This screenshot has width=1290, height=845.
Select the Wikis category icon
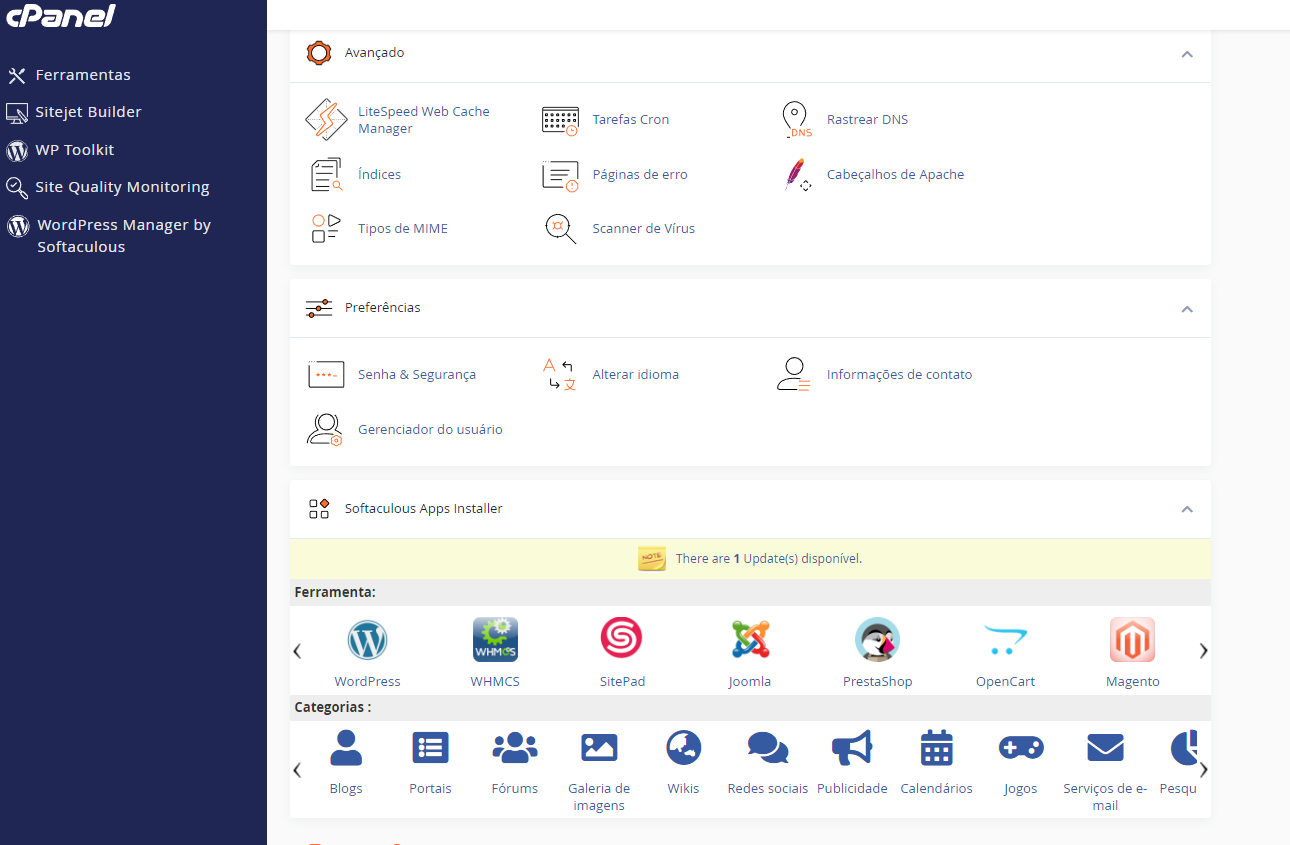(684, 747)
